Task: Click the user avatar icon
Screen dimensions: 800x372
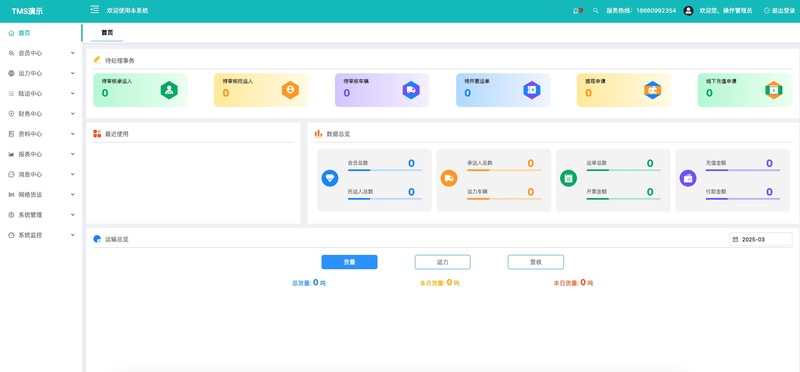Action: [688, 10]
